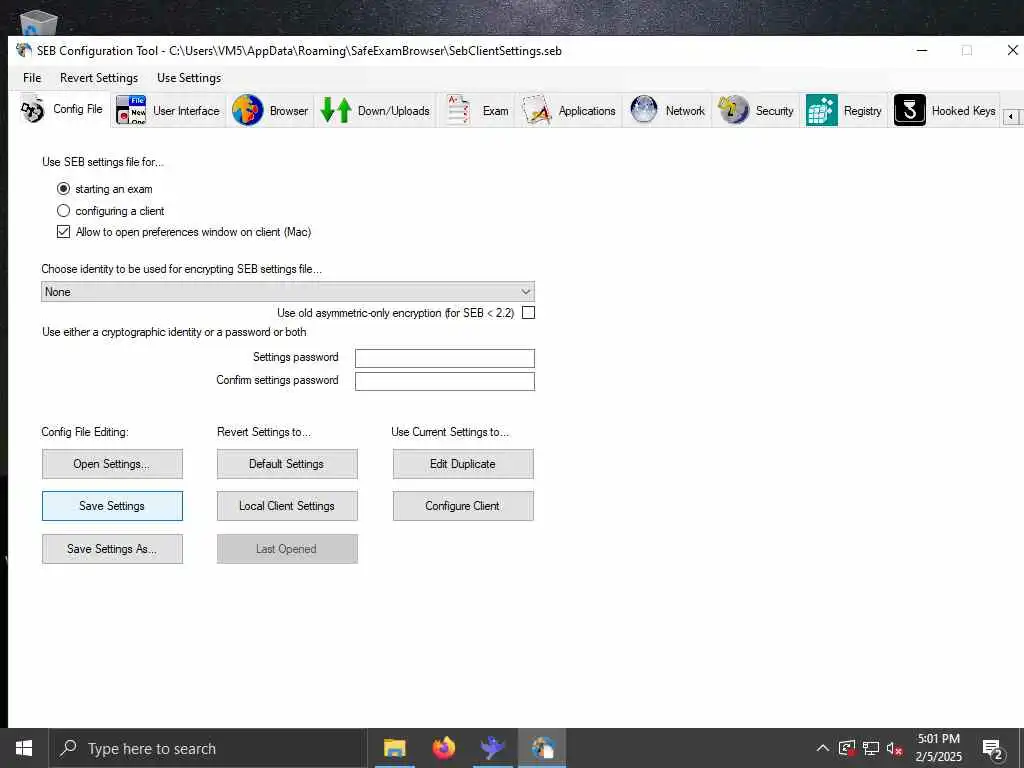Click Save Settings As... button
The height and width of the screenshot is (768, 1024).
[112, 549]
